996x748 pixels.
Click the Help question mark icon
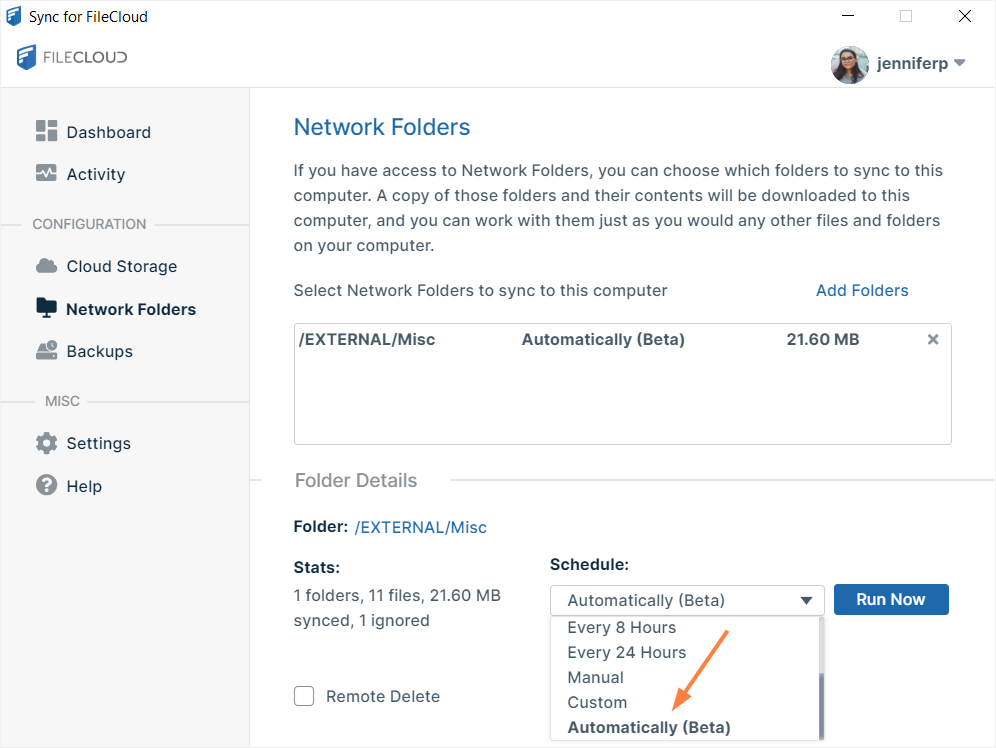click(x=46, y=485)
